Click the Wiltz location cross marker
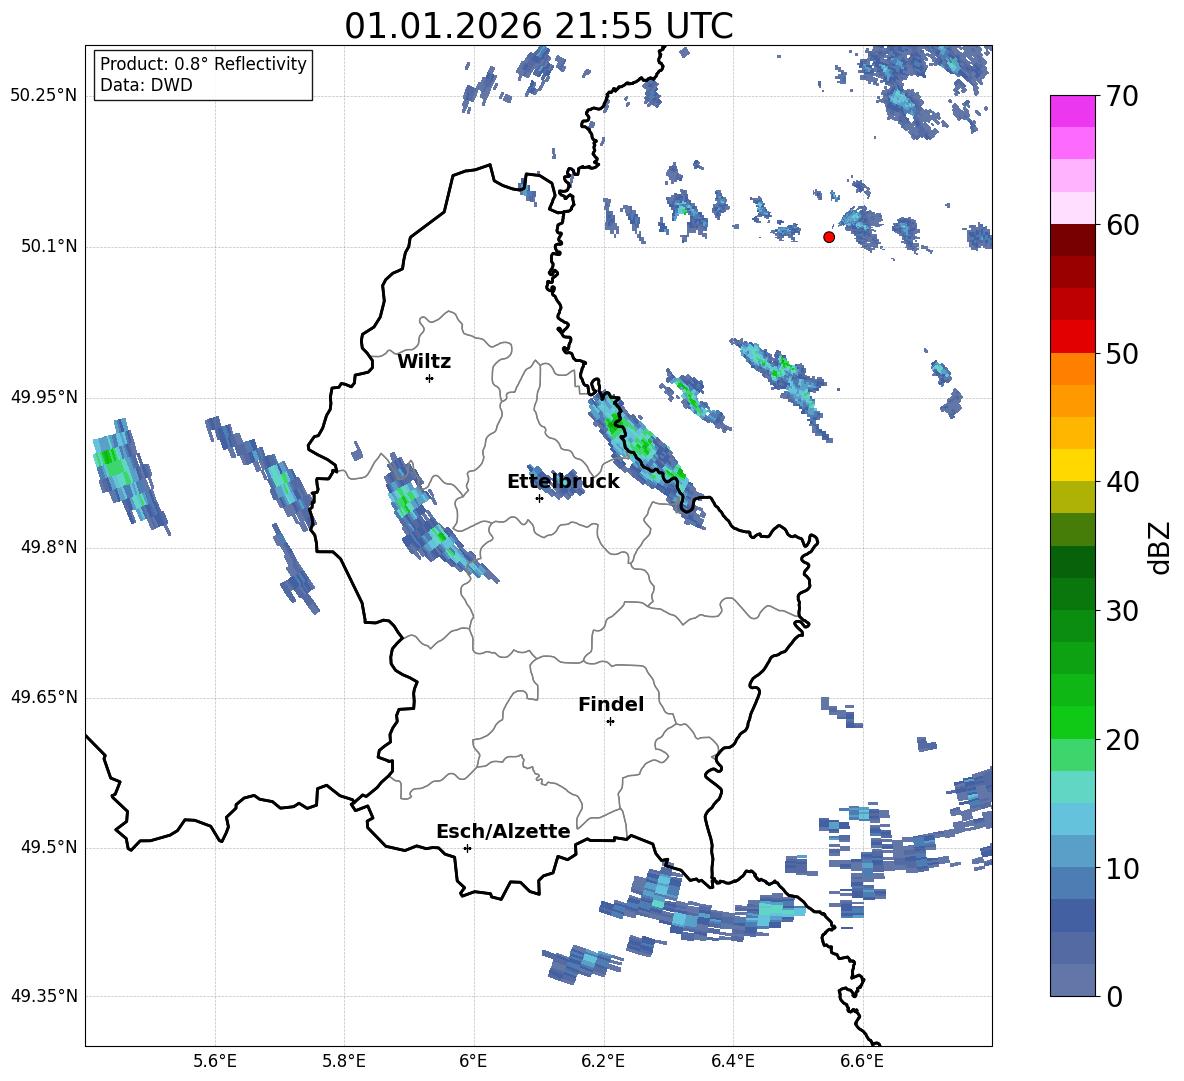The height and width of the screenshot is (1081, 1184). pyautogui.click(x=430, y=378)
